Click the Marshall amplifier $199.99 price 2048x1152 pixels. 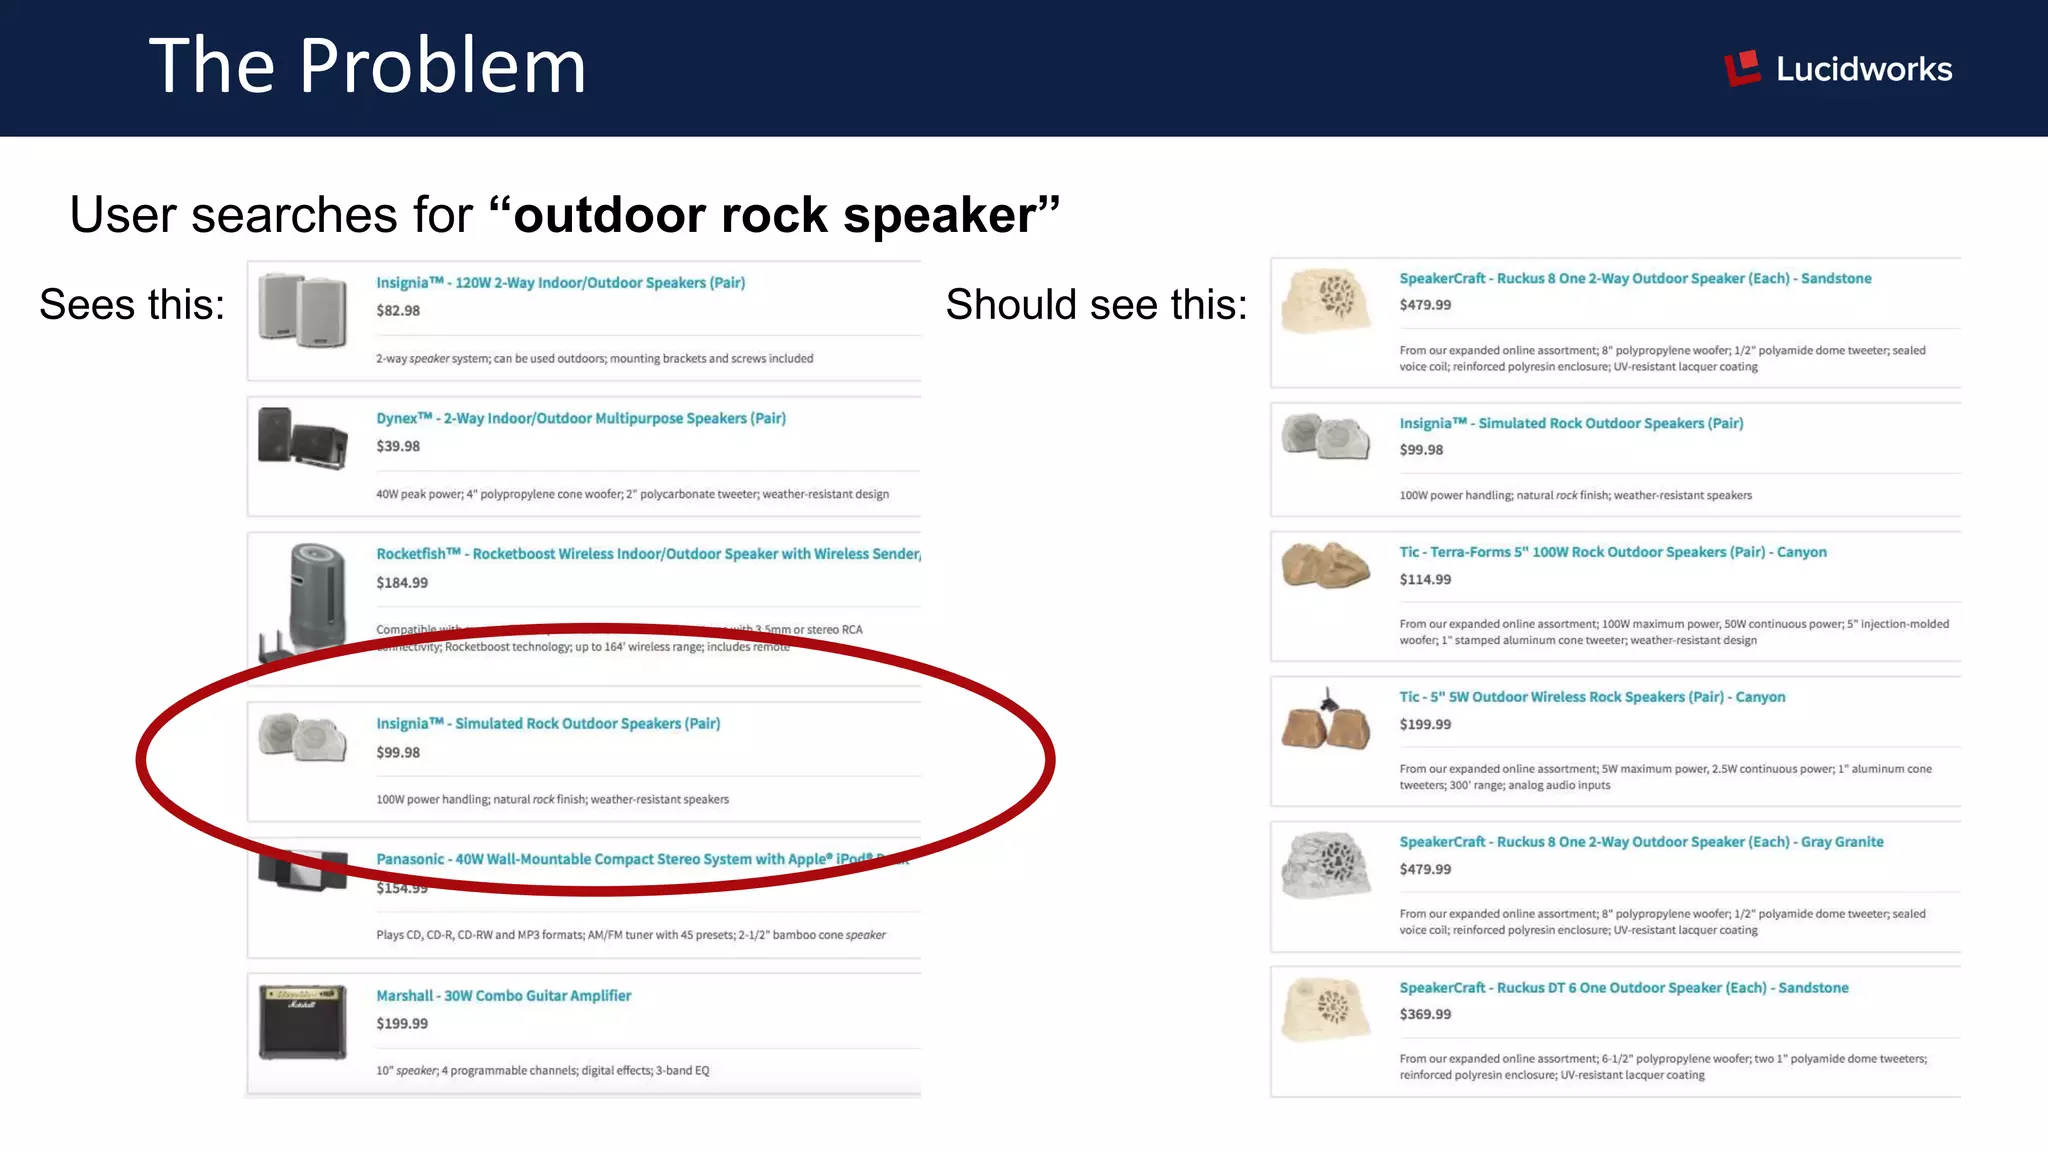(402, 1024)
